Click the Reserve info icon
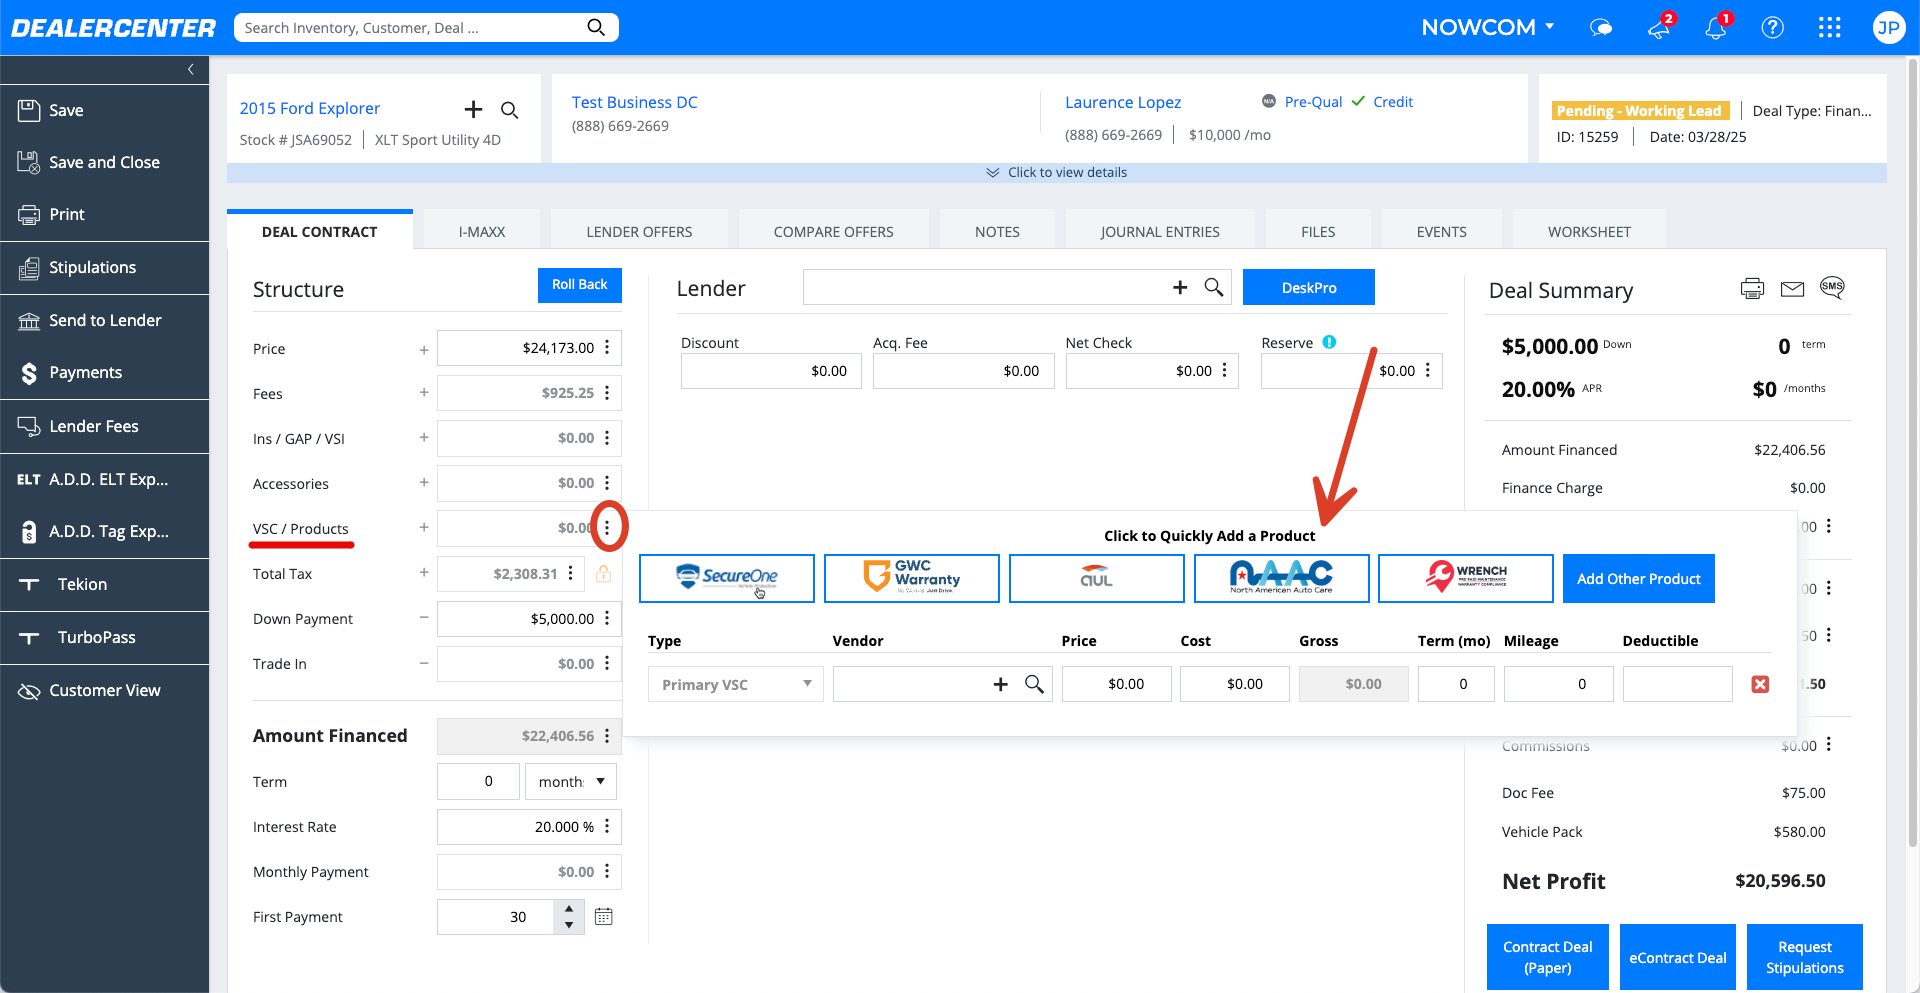The width and height of the screenshot is (1920, 993). [1329, 342]
